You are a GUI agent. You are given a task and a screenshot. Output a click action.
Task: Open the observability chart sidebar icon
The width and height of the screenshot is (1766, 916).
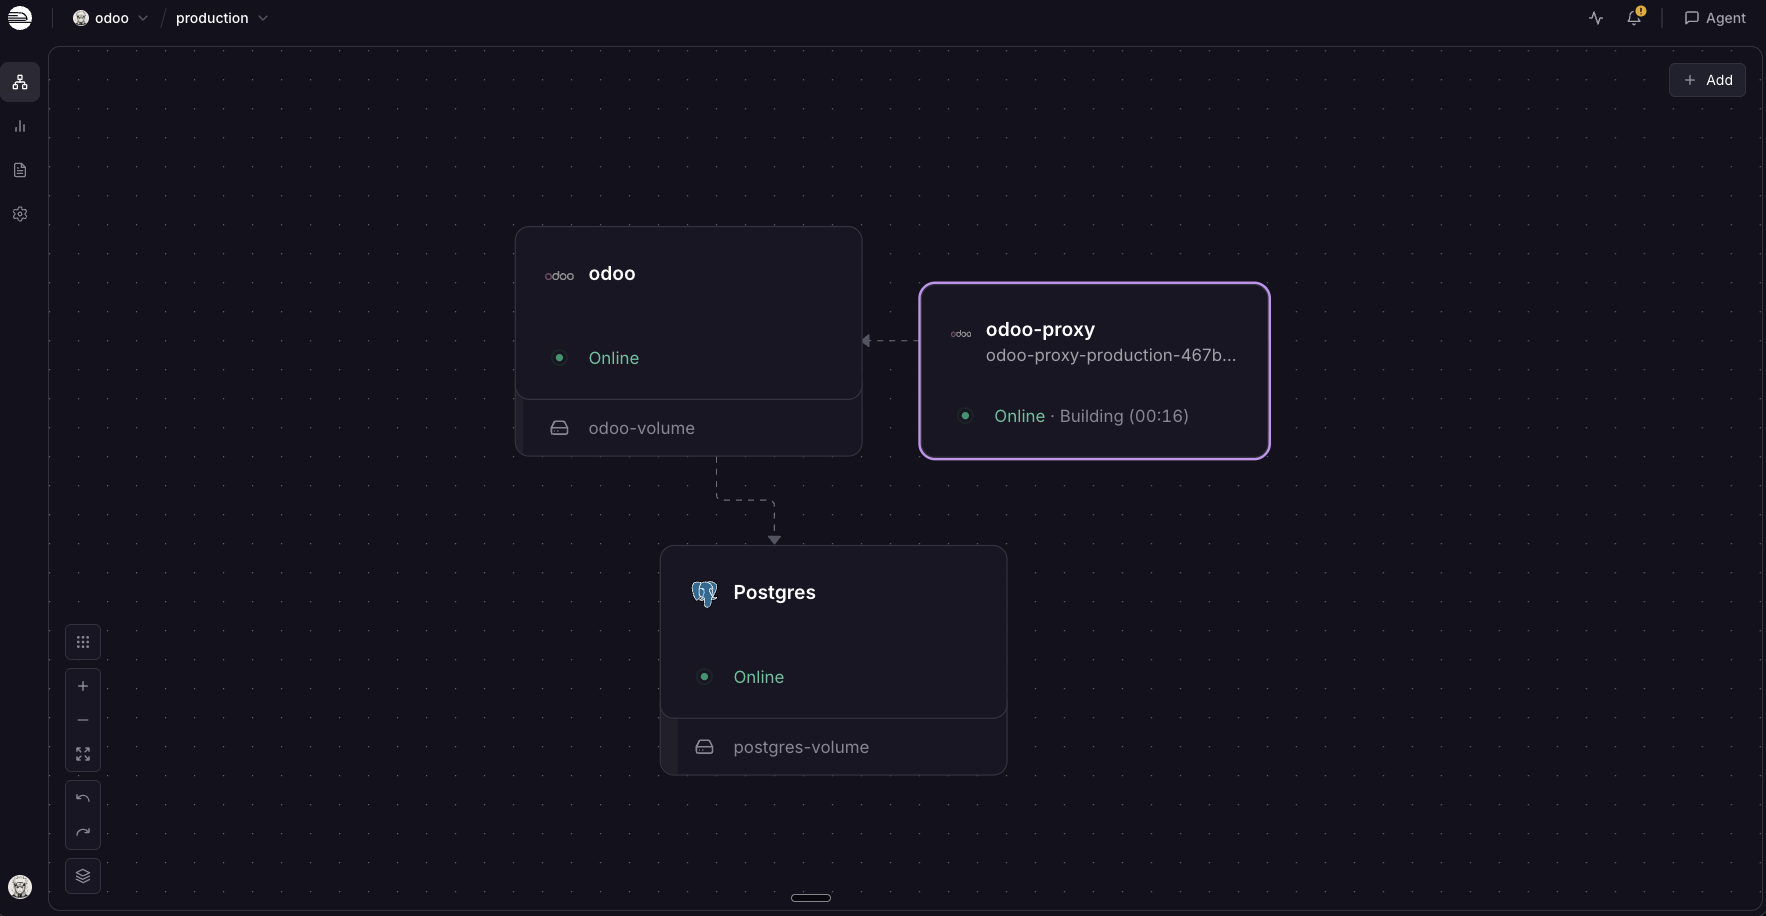pos(20,126)
